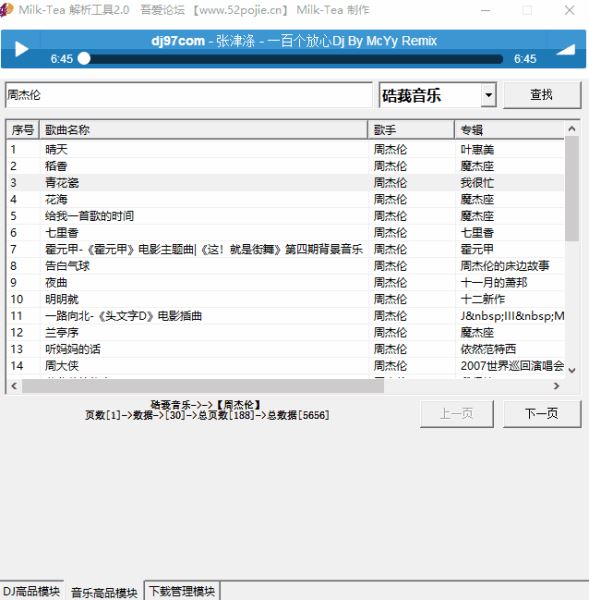Click album cell 十二新作
Screen dimensions: 589x600
tap(483, 299)
